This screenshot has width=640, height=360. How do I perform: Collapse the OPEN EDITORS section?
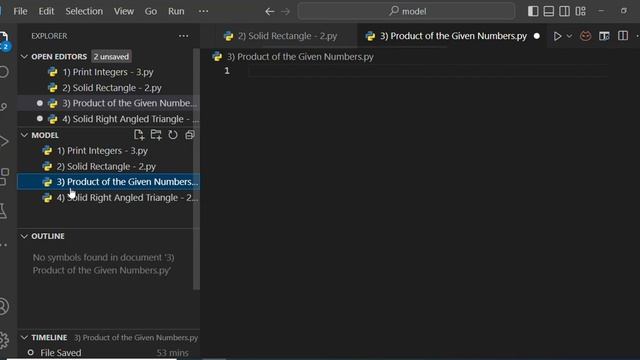pyautogui.click(x=24, y=57)
